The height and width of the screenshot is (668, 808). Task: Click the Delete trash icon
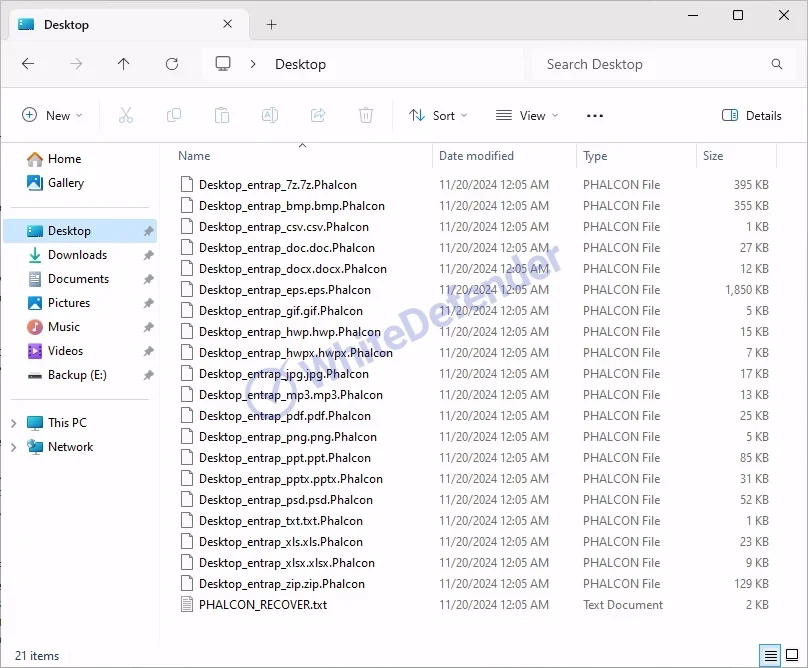[x=366, y=115]
